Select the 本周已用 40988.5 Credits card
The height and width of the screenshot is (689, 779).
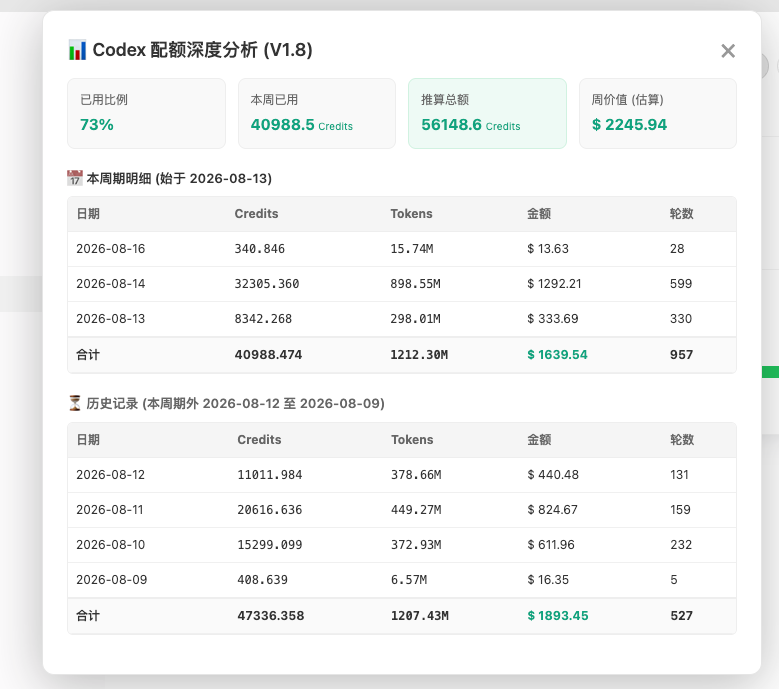click(317, 113)
